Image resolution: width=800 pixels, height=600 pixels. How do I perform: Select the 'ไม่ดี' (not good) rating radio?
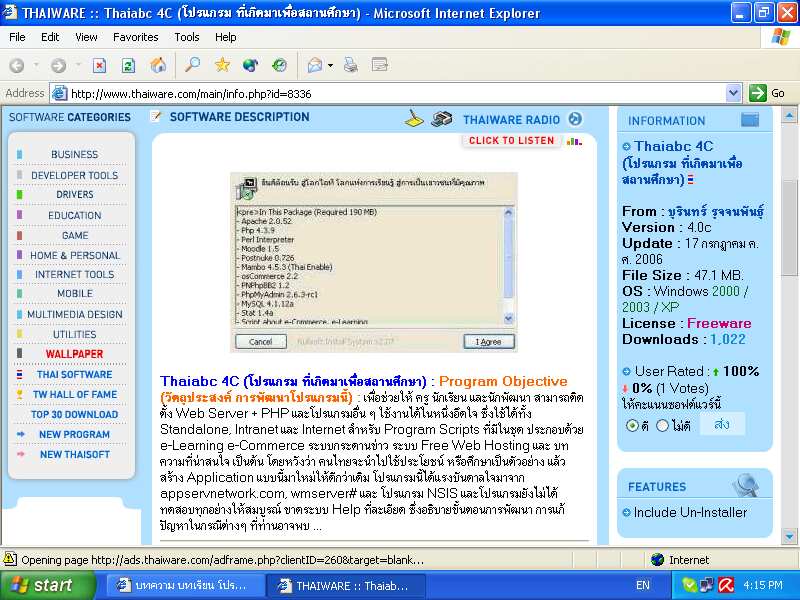pyautogui.click(x=662, y=425)
